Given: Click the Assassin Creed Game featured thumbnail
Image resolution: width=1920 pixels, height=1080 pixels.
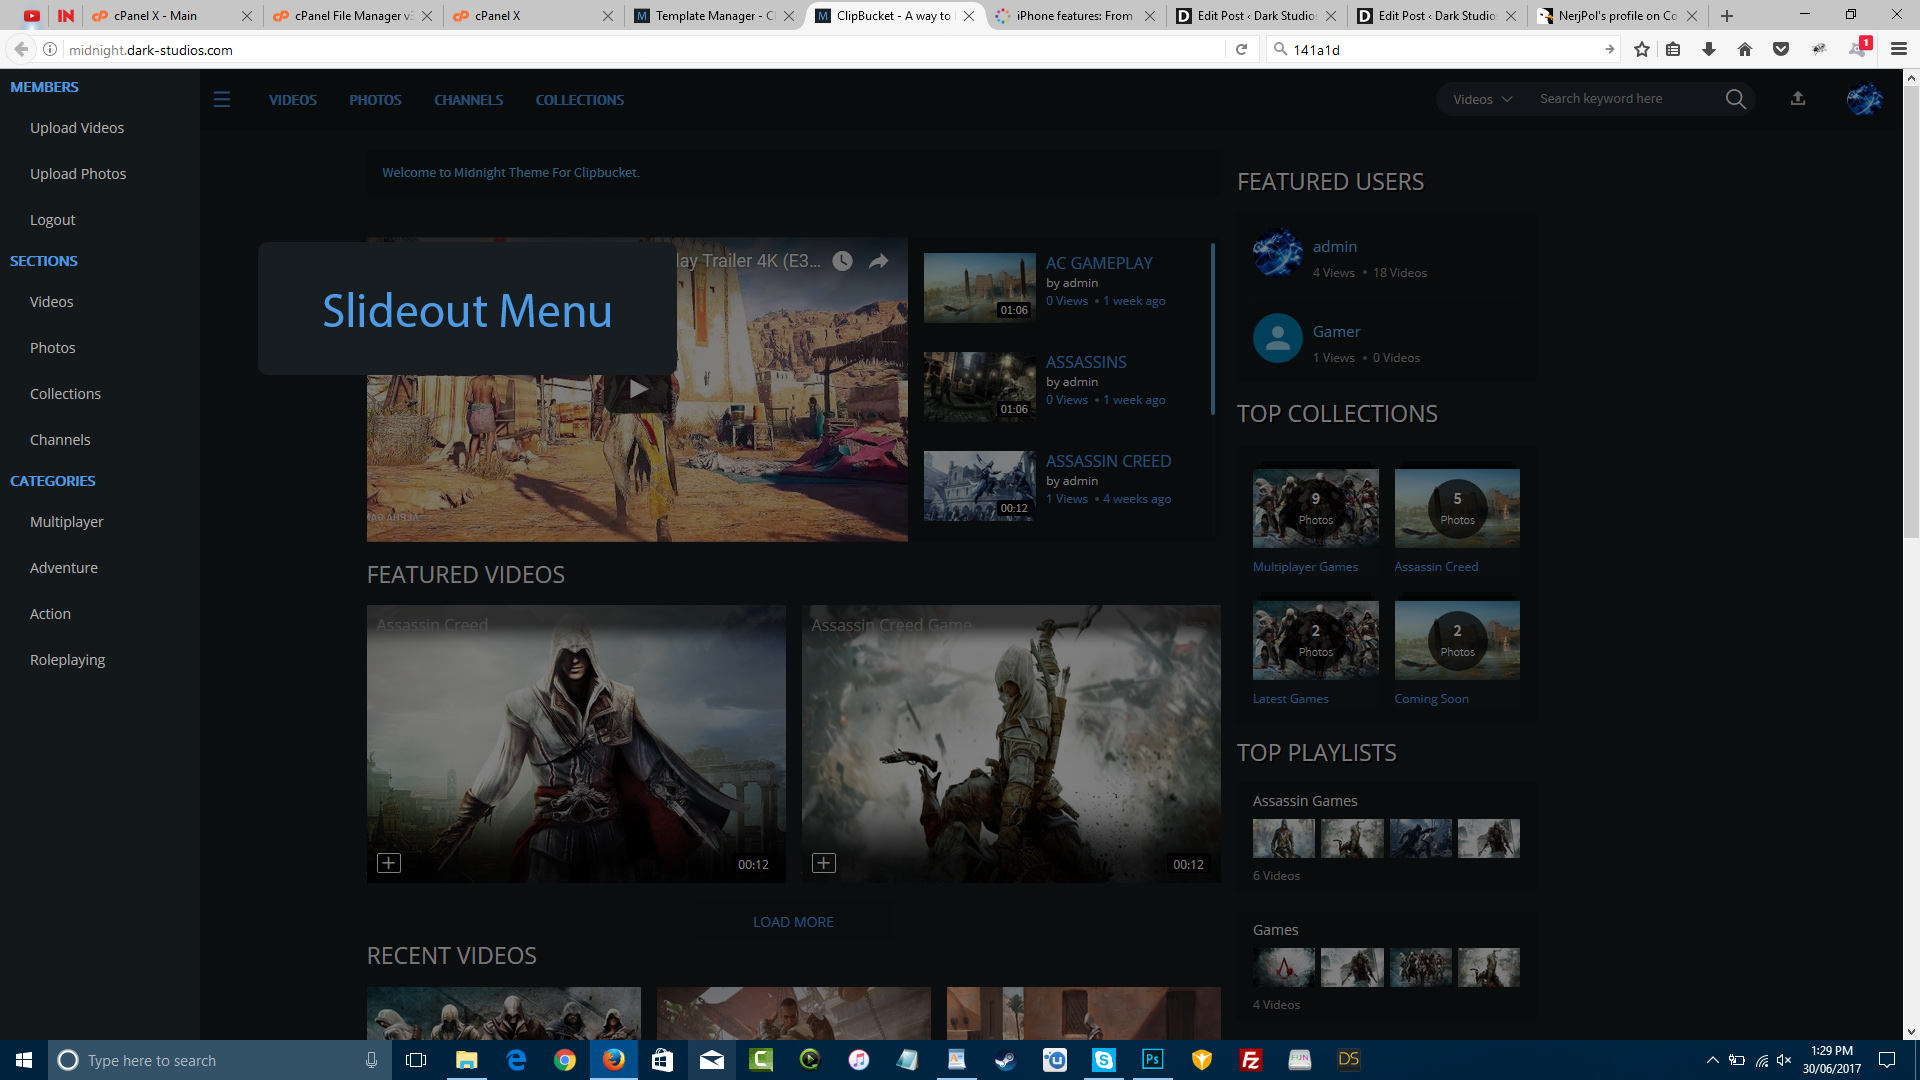Looking at the screenshot, I should pos(1011,744).
